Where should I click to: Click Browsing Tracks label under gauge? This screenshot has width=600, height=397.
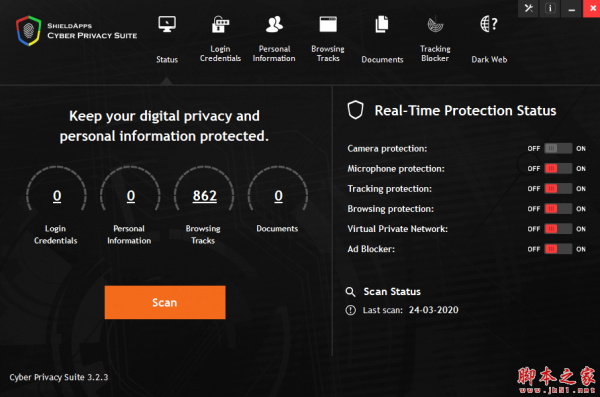203,235
